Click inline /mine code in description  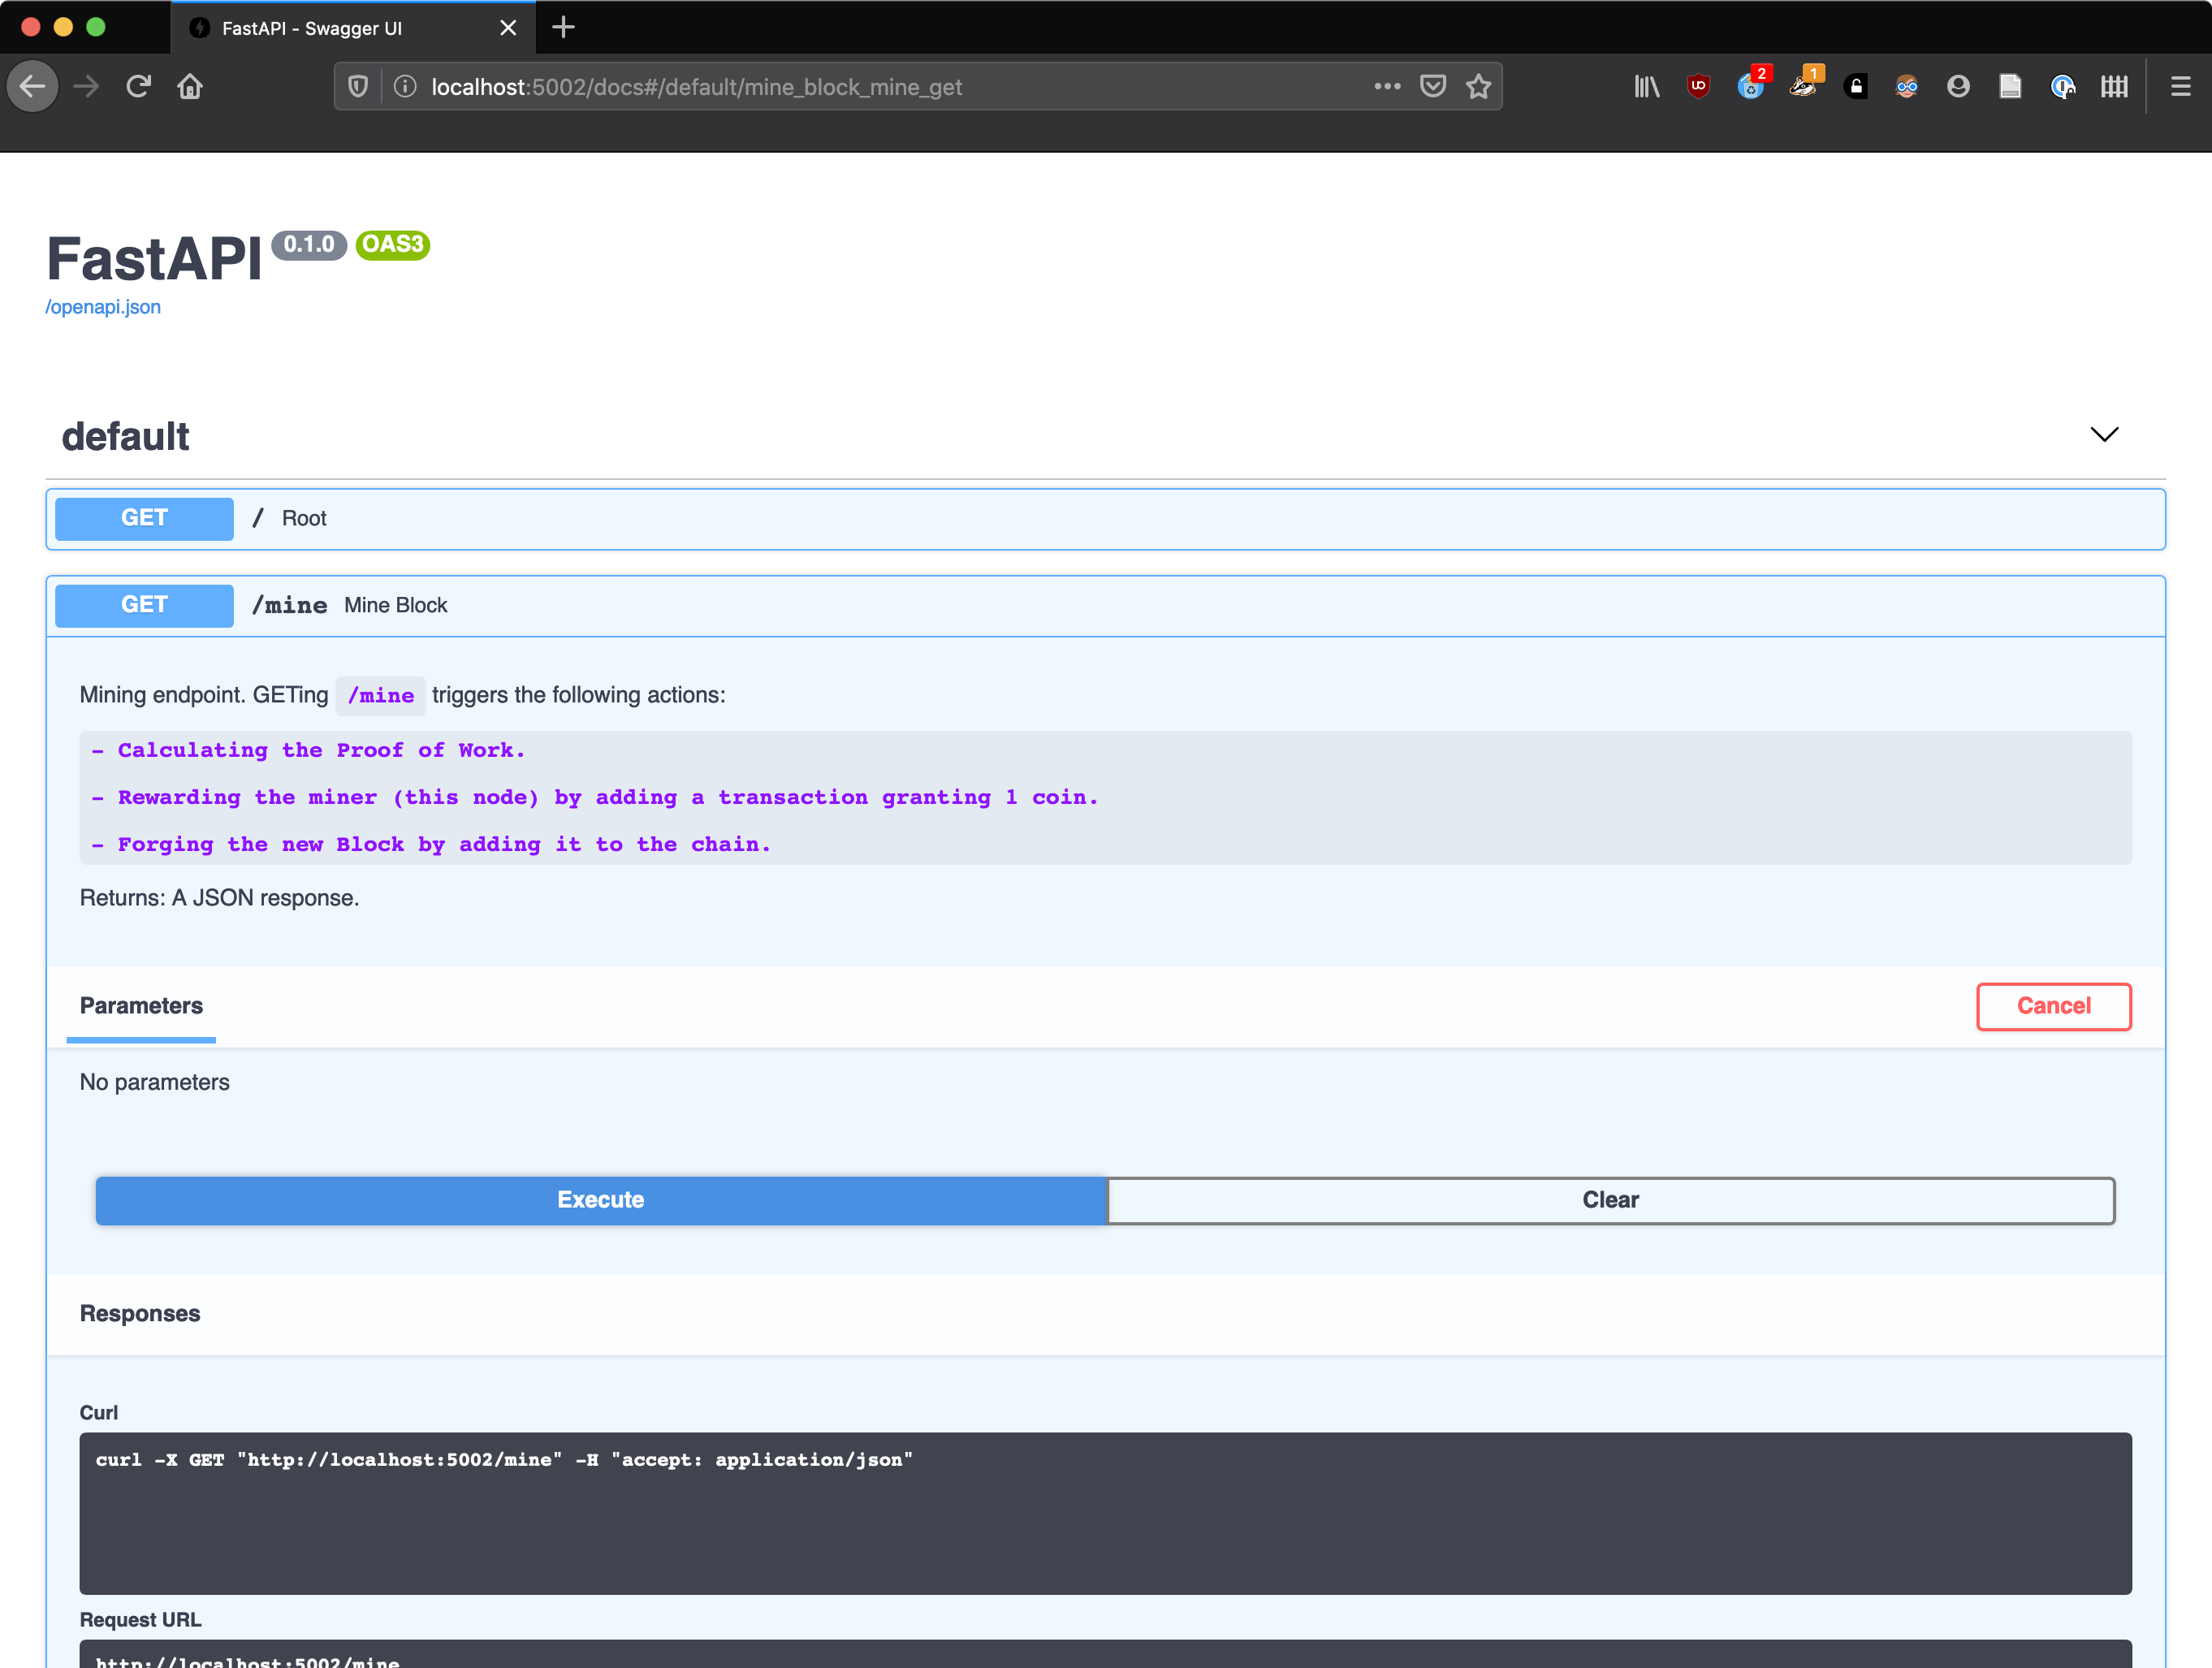[380, 696]
